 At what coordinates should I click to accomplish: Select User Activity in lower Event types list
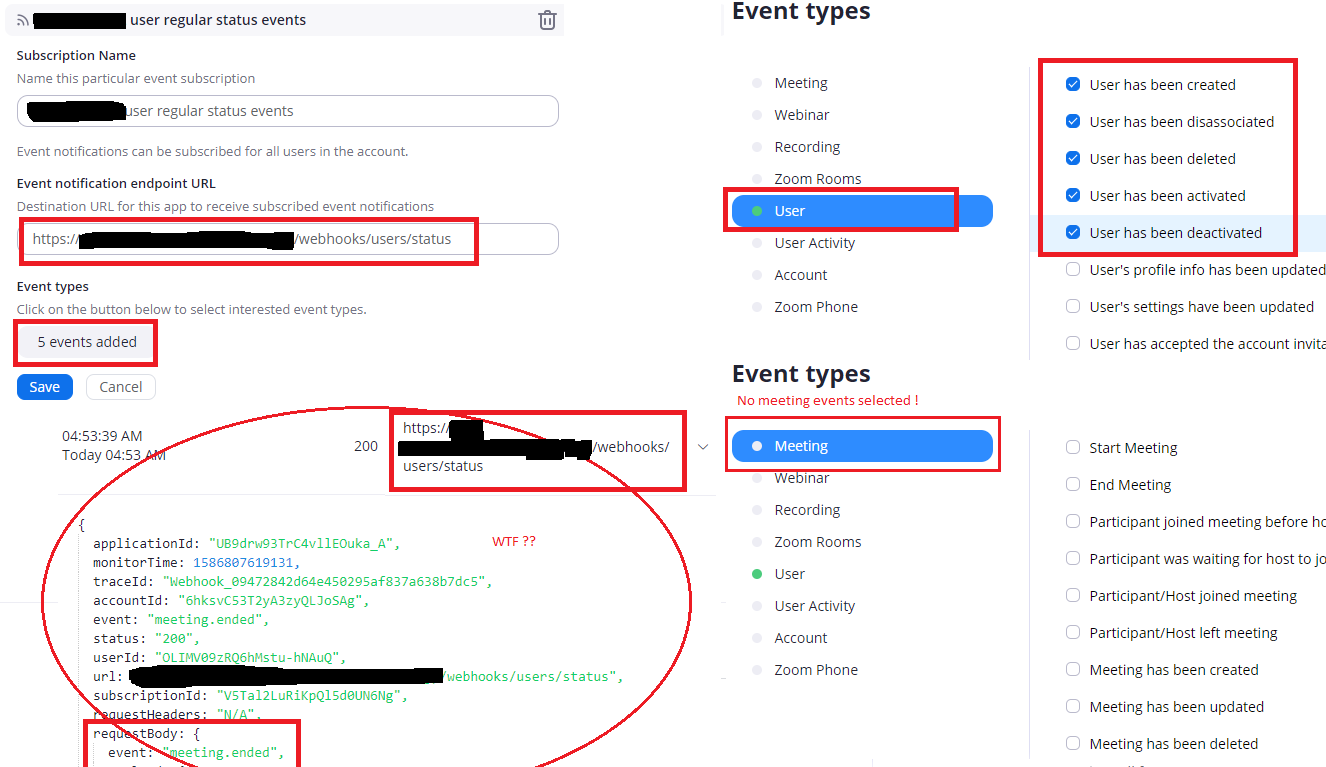(815, 606)
